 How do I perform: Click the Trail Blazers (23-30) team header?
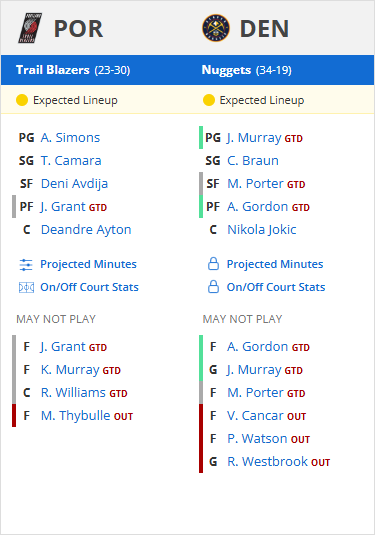73,70
